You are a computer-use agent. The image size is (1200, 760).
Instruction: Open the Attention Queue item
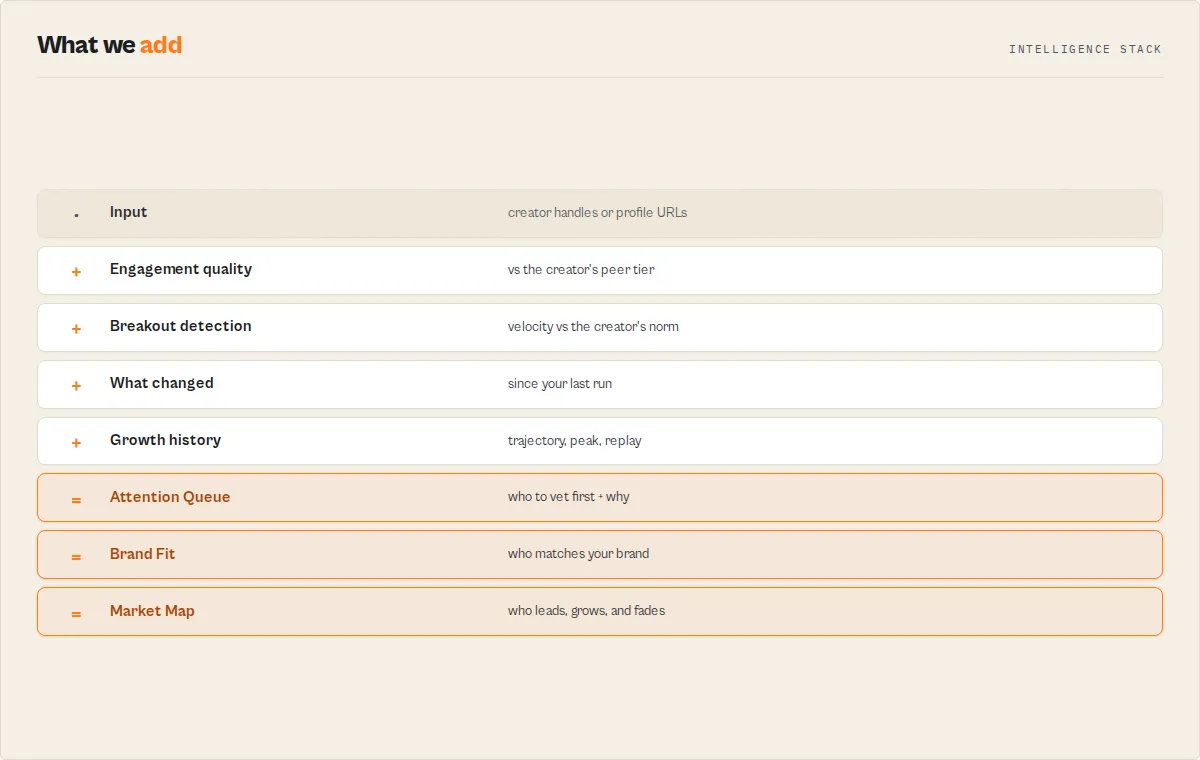coord(600,498)
